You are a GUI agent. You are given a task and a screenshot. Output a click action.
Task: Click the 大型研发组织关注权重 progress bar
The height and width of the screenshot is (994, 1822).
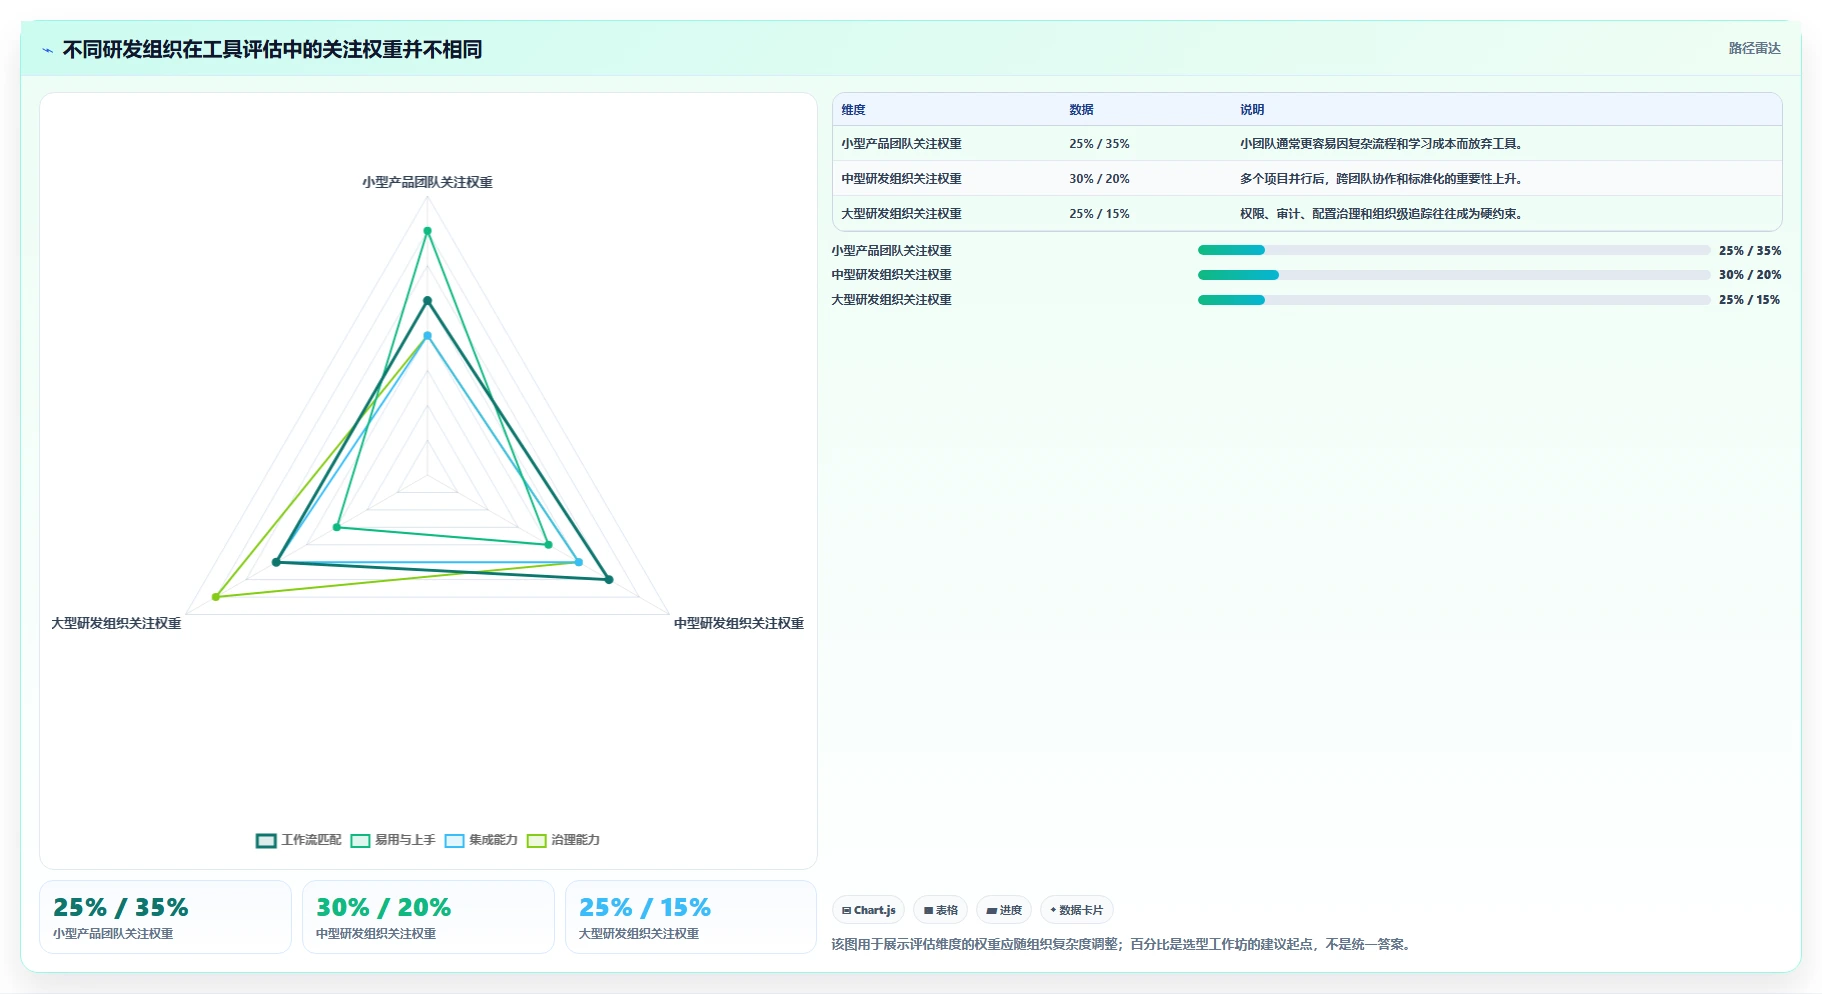pos(1454,300)
